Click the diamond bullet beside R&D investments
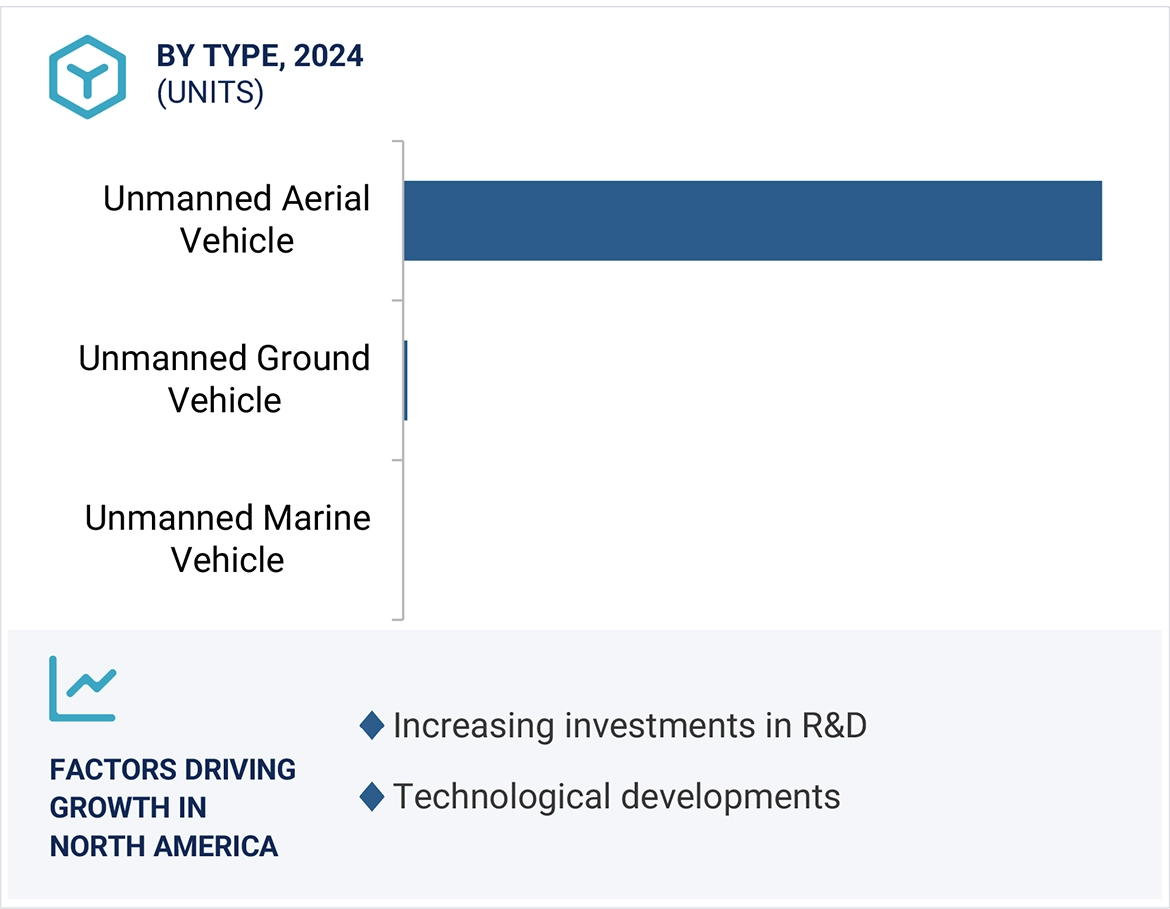 pos(374,726)
